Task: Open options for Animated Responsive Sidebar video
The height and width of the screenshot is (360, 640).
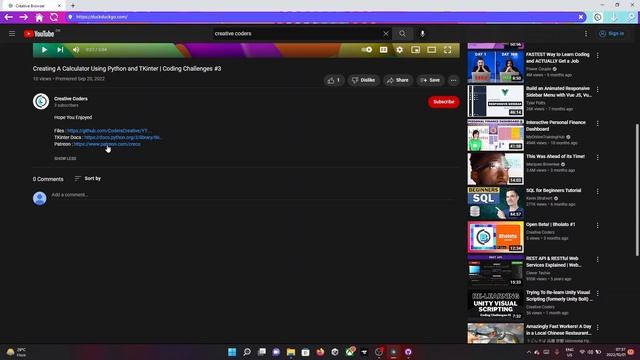Action: pyautogui.click(x=598, y=89)
